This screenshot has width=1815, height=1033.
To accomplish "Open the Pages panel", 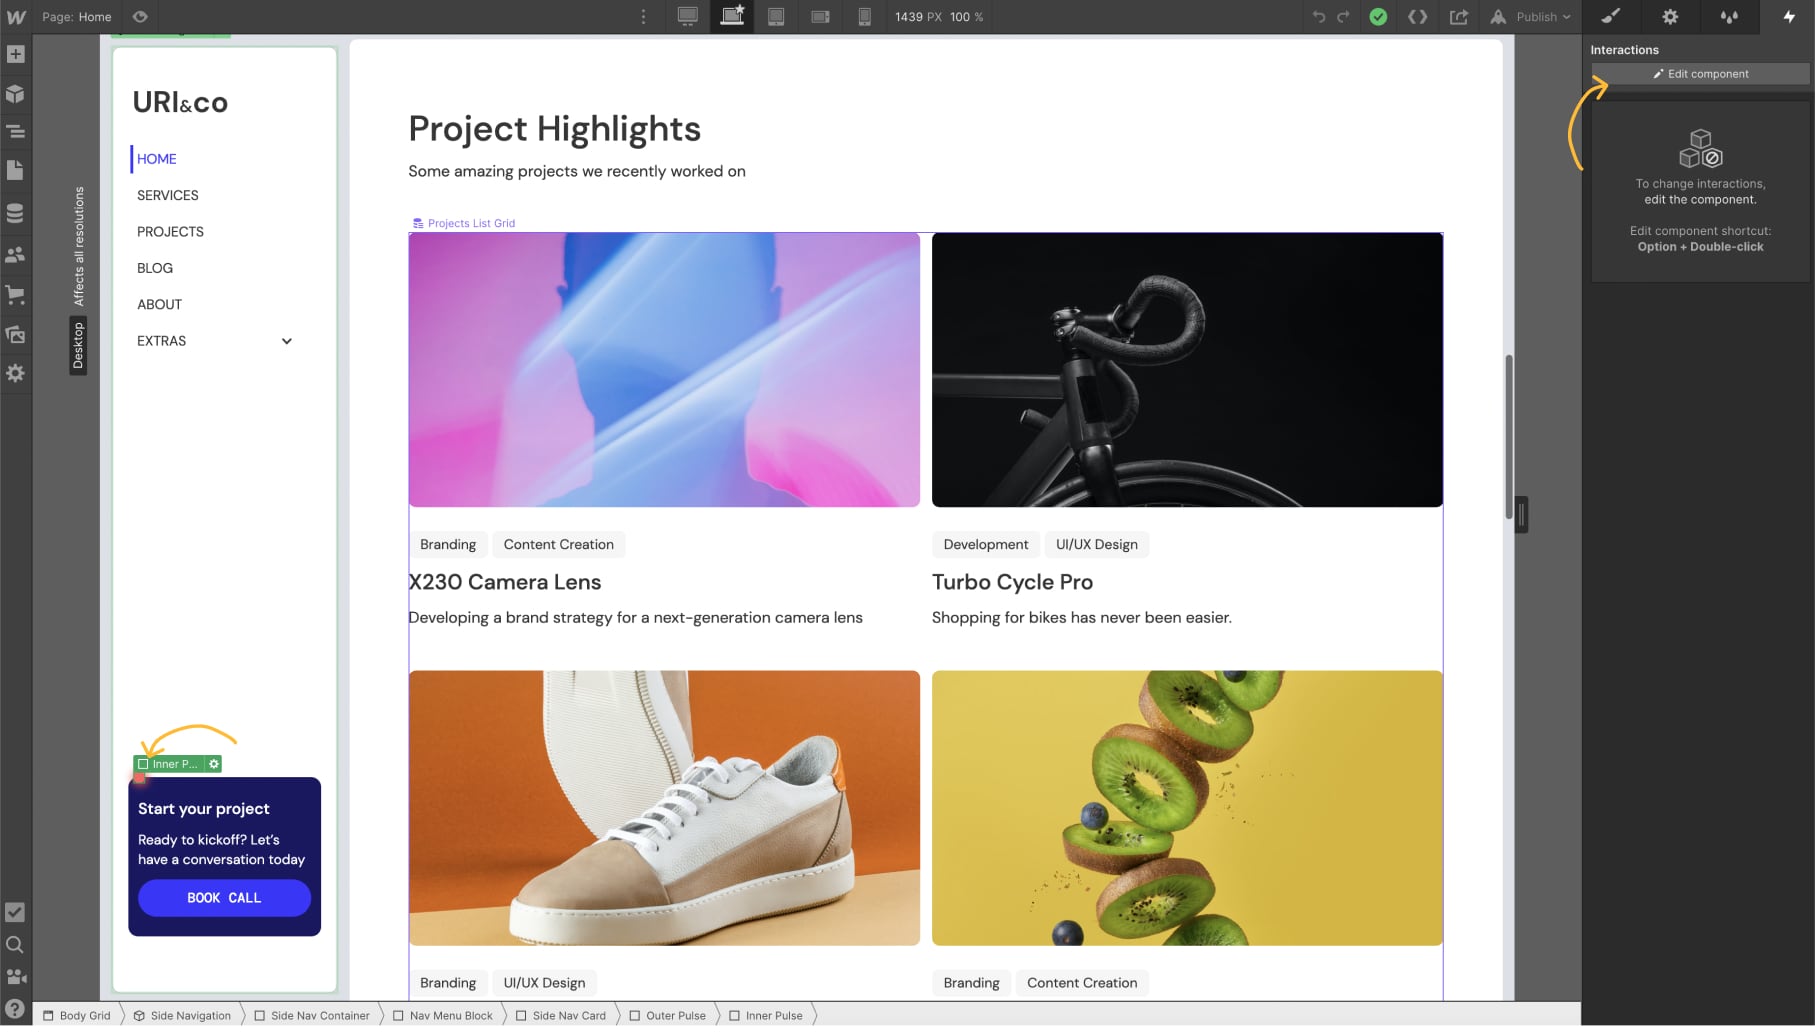I will tap(16, 171).
